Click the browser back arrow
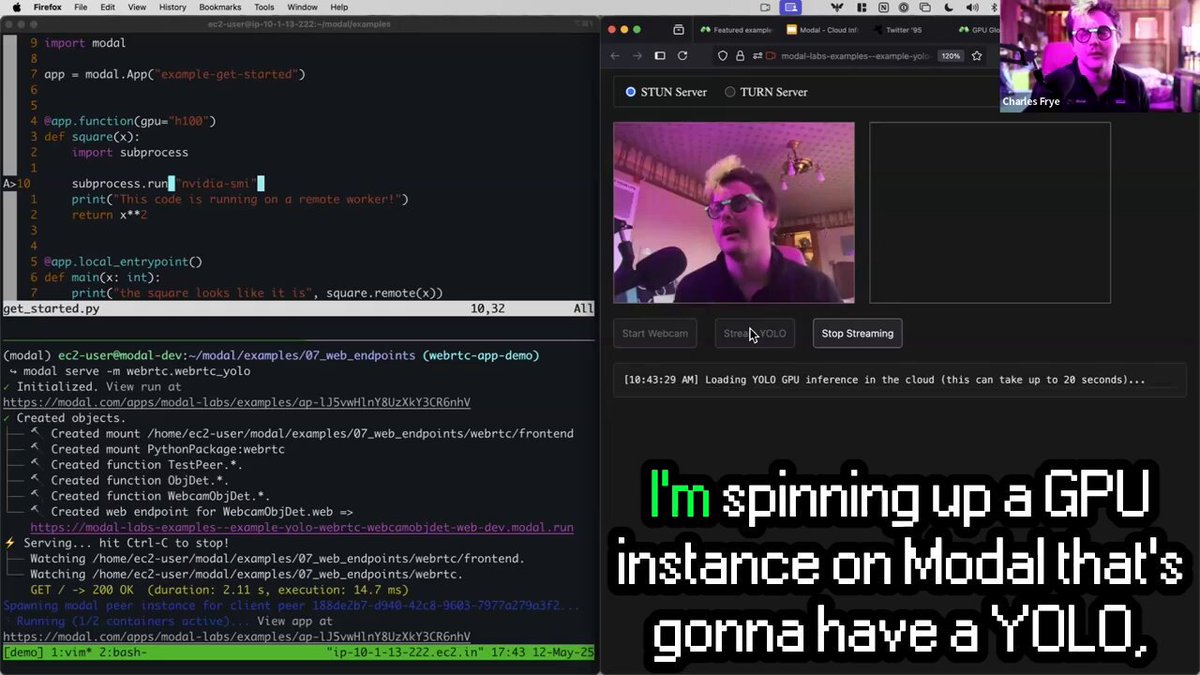This screenshot has height=675, width=1200. pyautogui.click(x=615, y=56)
